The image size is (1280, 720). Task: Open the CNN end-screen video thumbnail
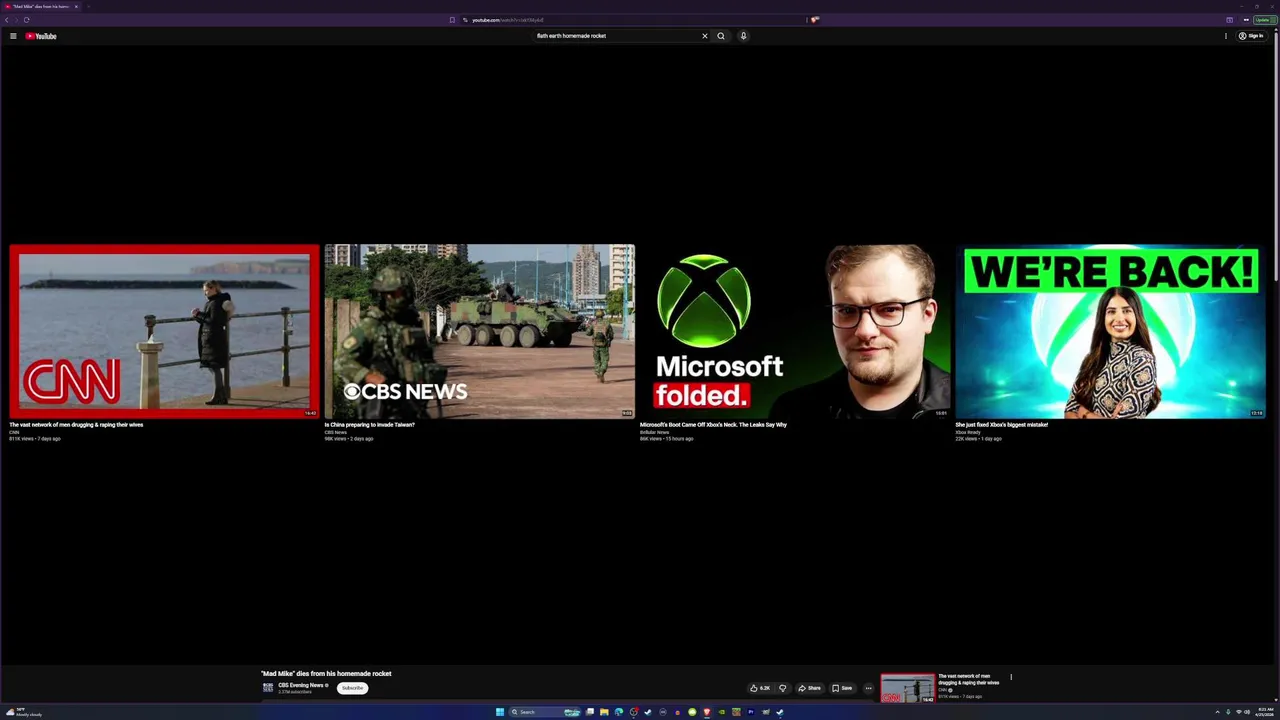coord(164,331)
